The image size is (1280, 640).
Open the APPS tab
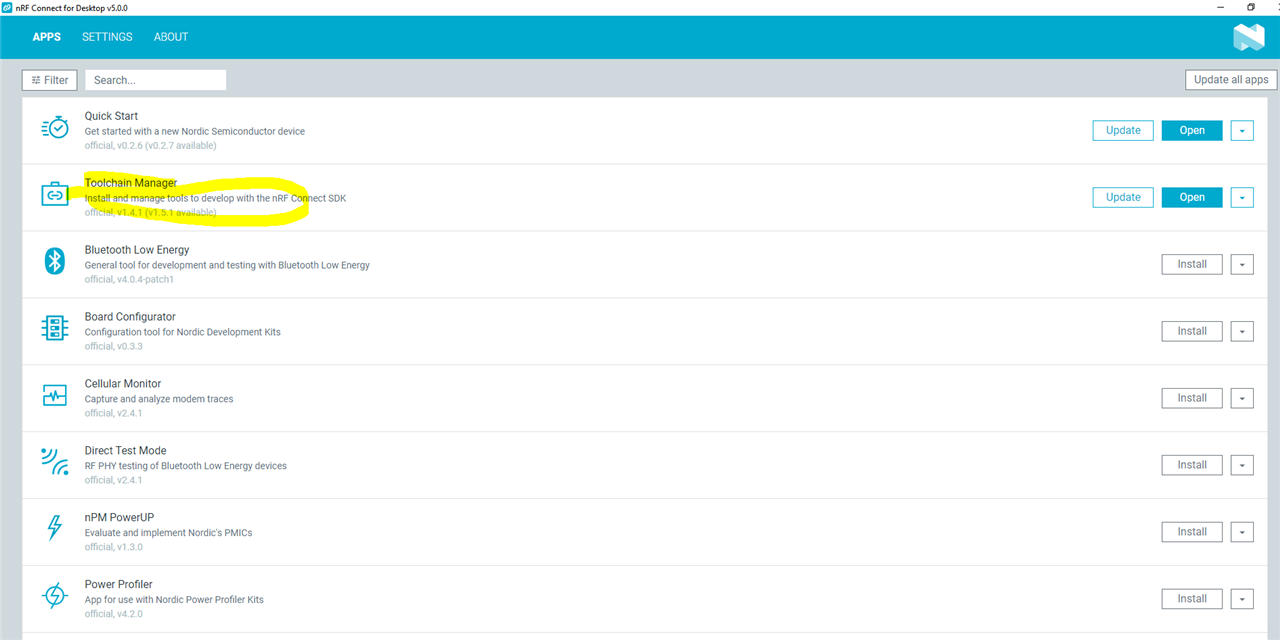click(x=46, y=37)
